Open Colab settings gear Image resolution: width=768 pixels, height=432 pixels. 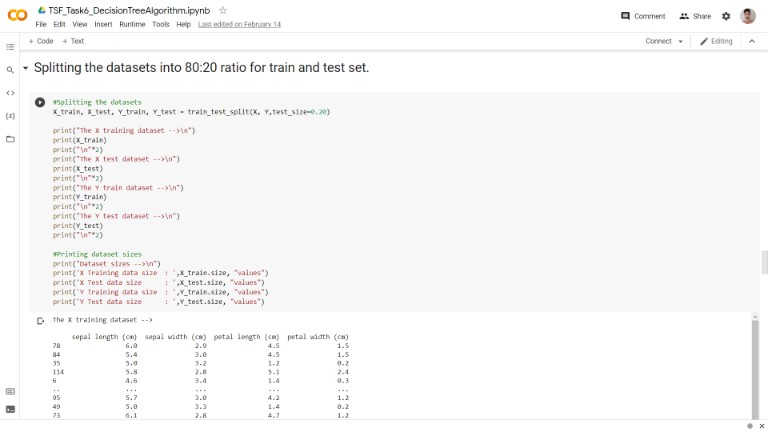(726, 16)
